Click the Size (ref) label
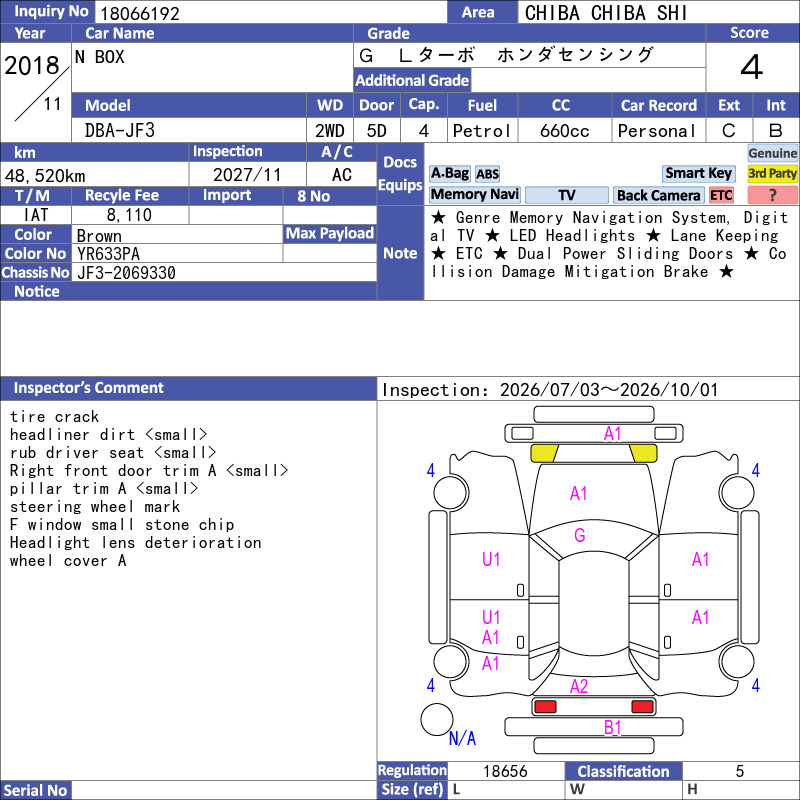The height and width of the screenshot is (800, 800). pos(412,790)
